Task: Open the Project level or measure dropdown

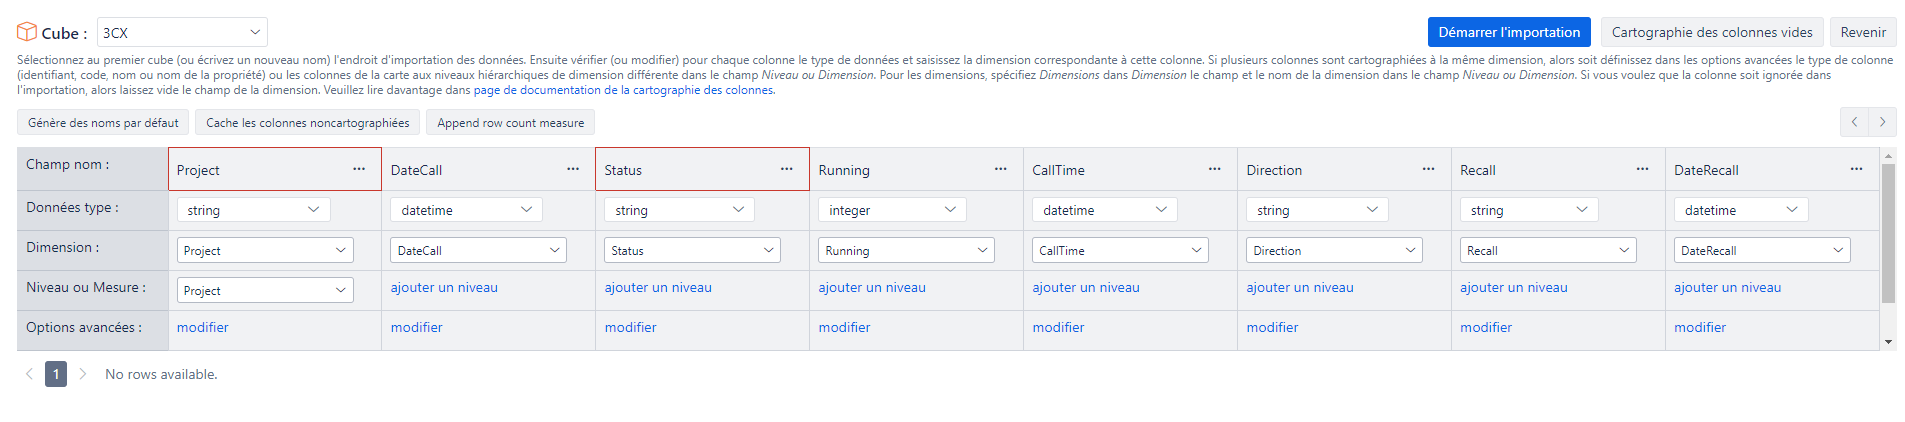Action: tap(265, 290)
